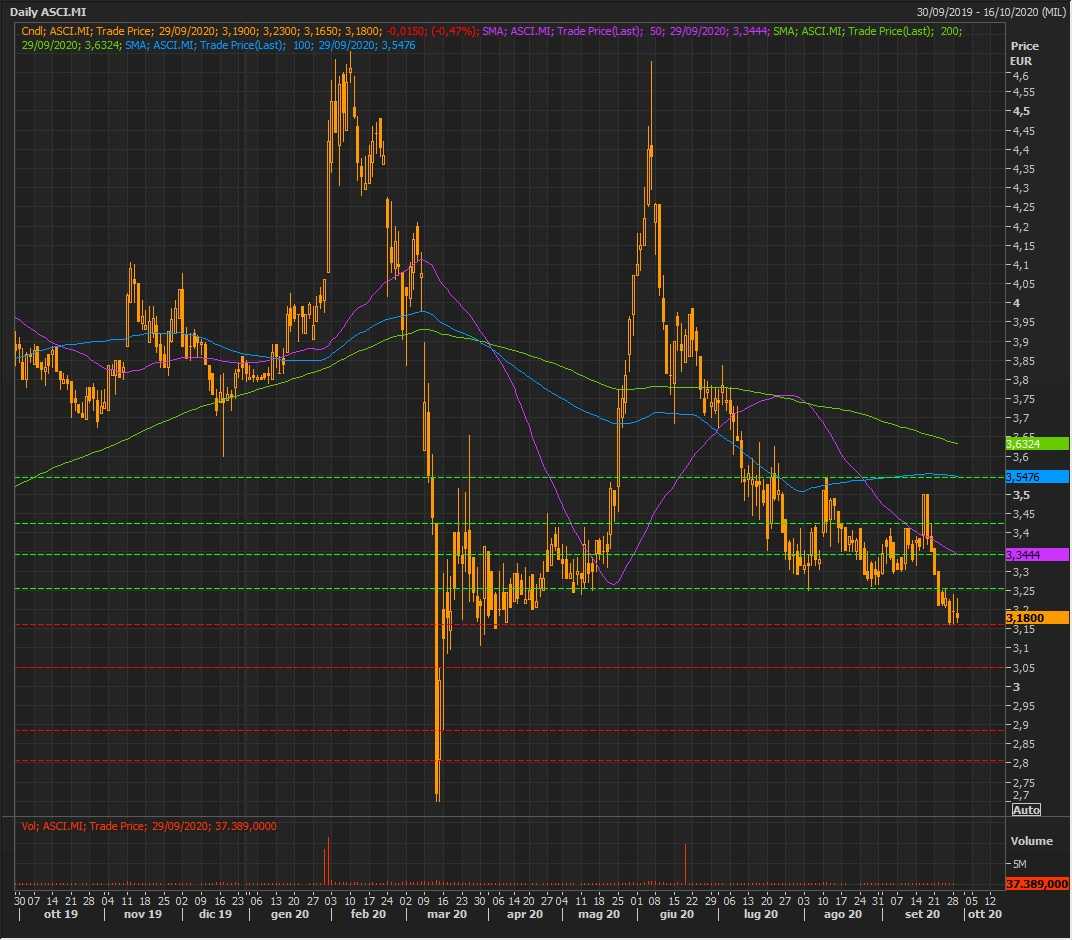Click the 4,5 level on price axis

pyautogui.click(x=1021, y=111)
